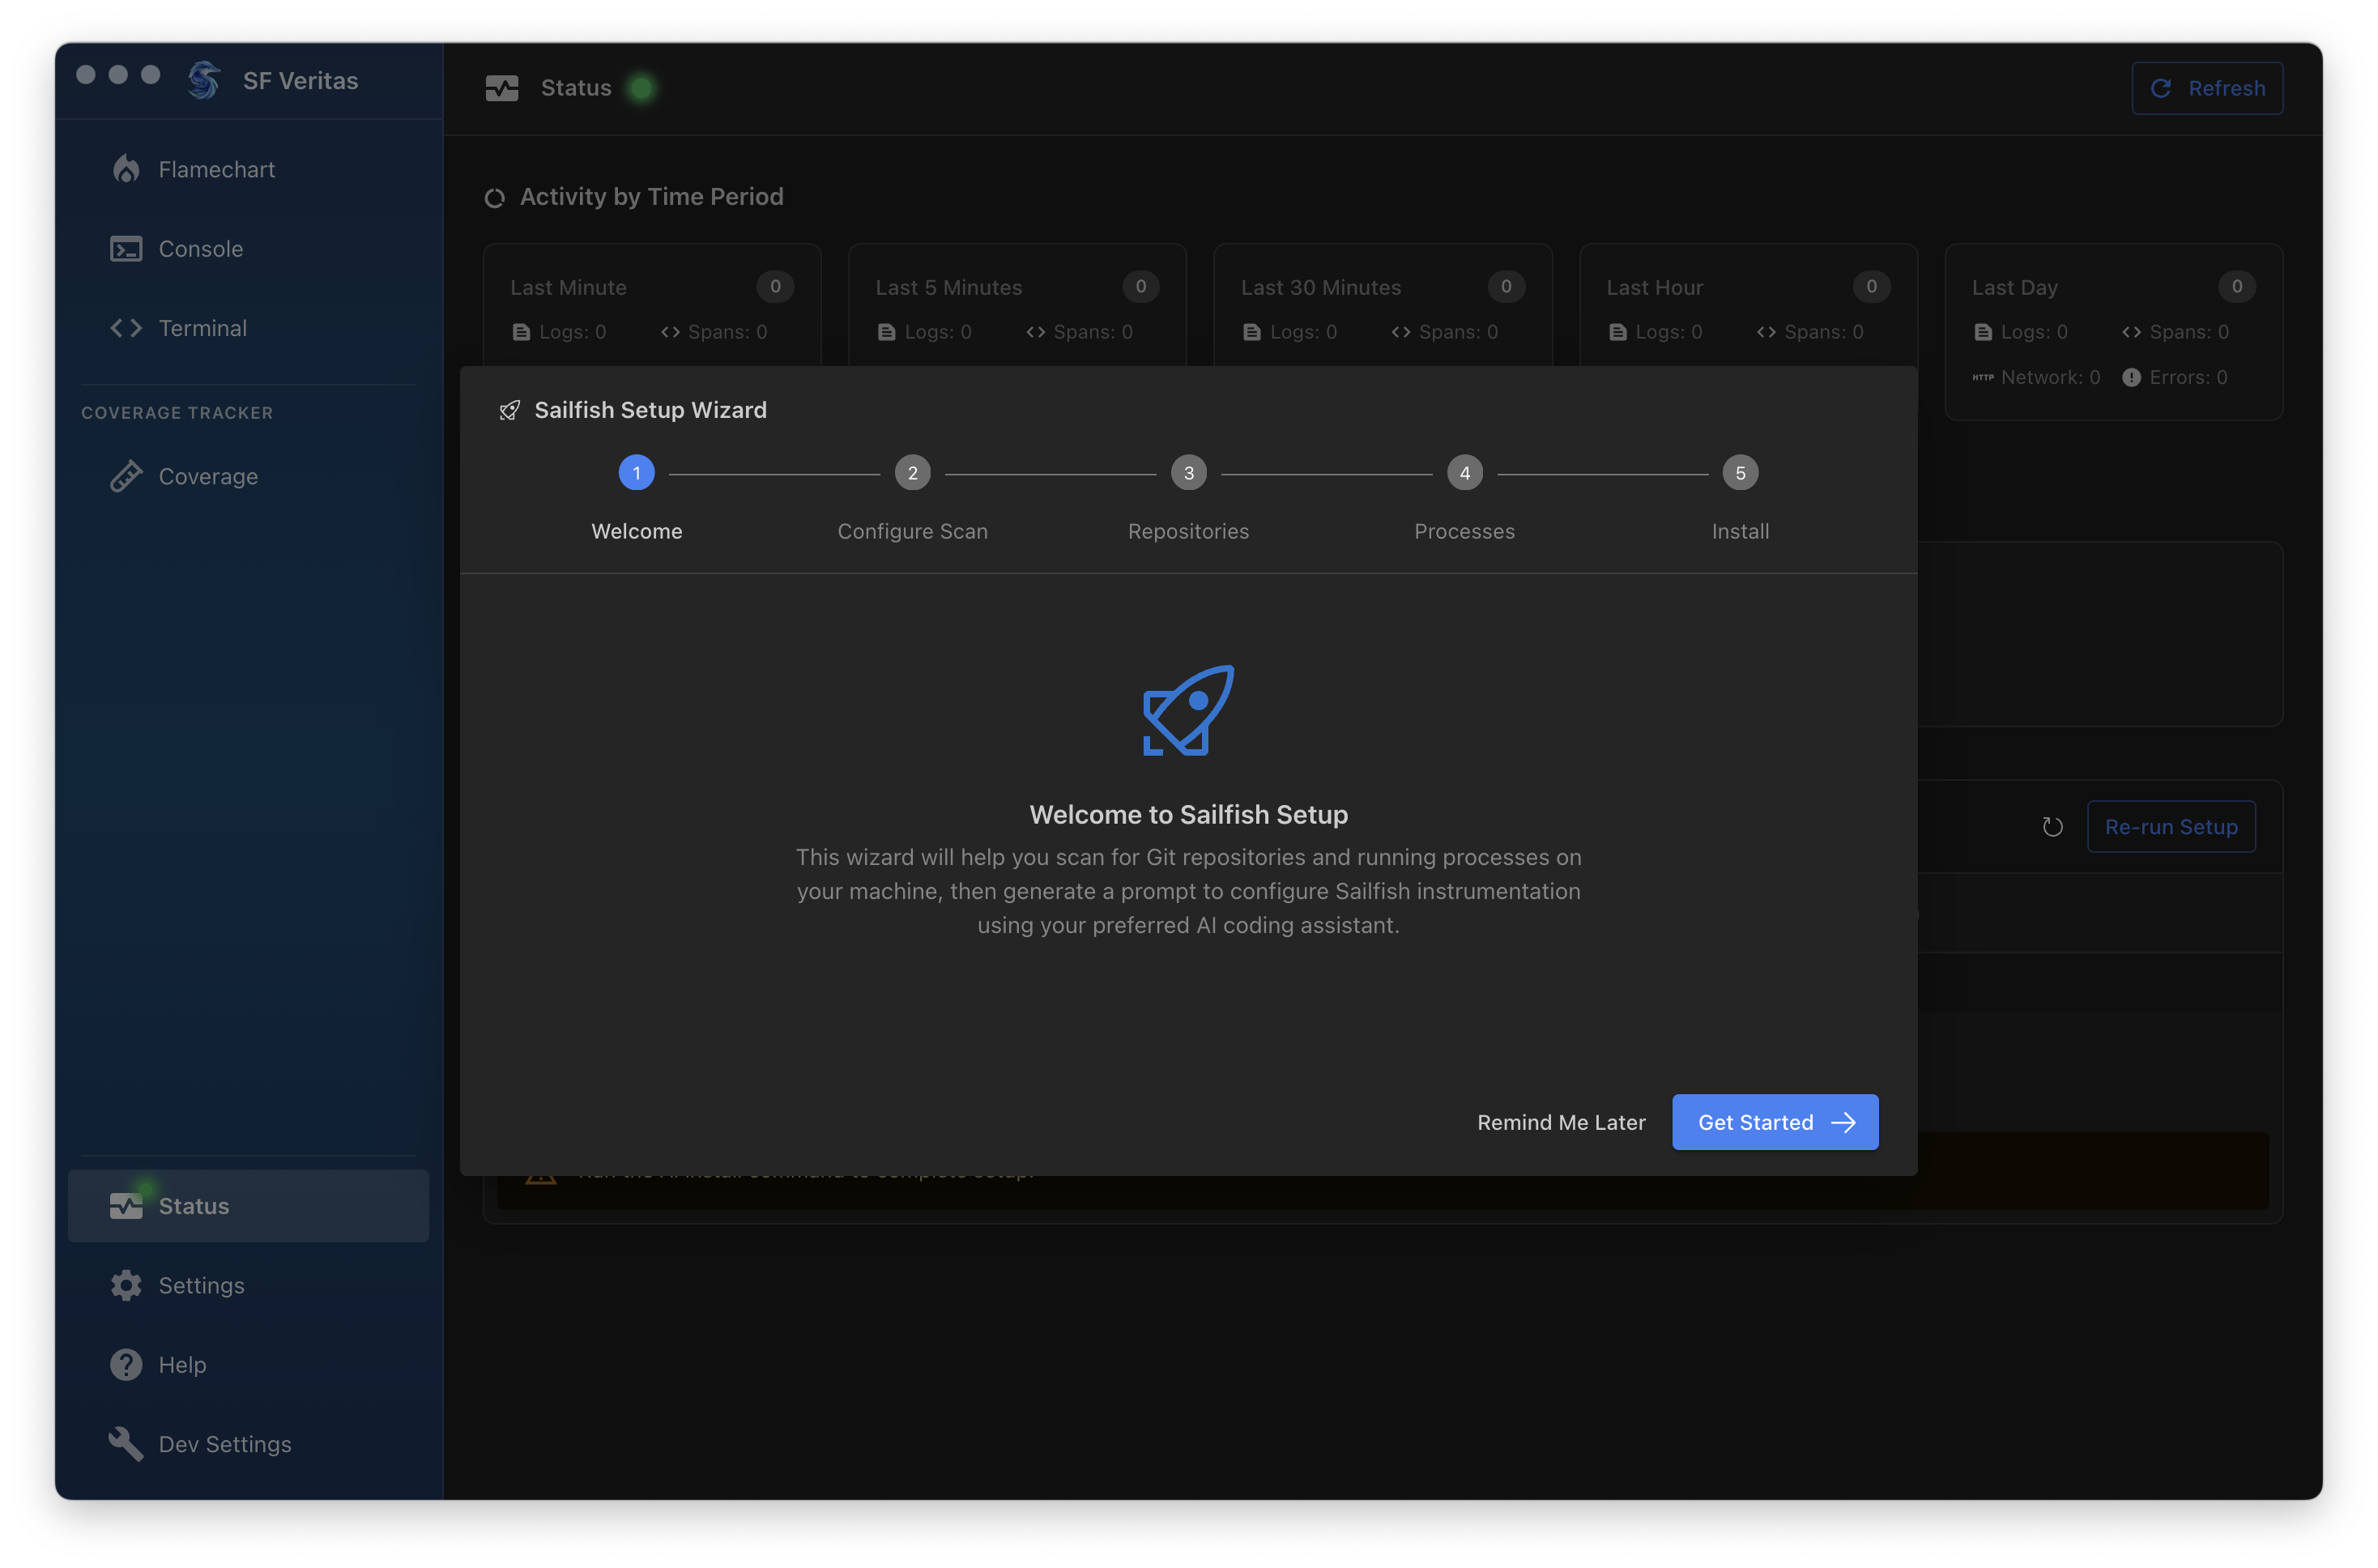Click the SF Veritas logo
The height and width of the screenshot is (1568, 2378).
tap(204, 80)
